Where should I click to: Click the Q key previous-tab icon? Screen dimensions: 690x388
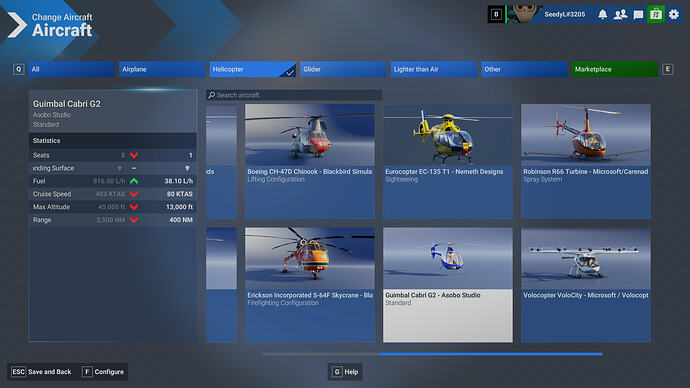pos(18,69)
